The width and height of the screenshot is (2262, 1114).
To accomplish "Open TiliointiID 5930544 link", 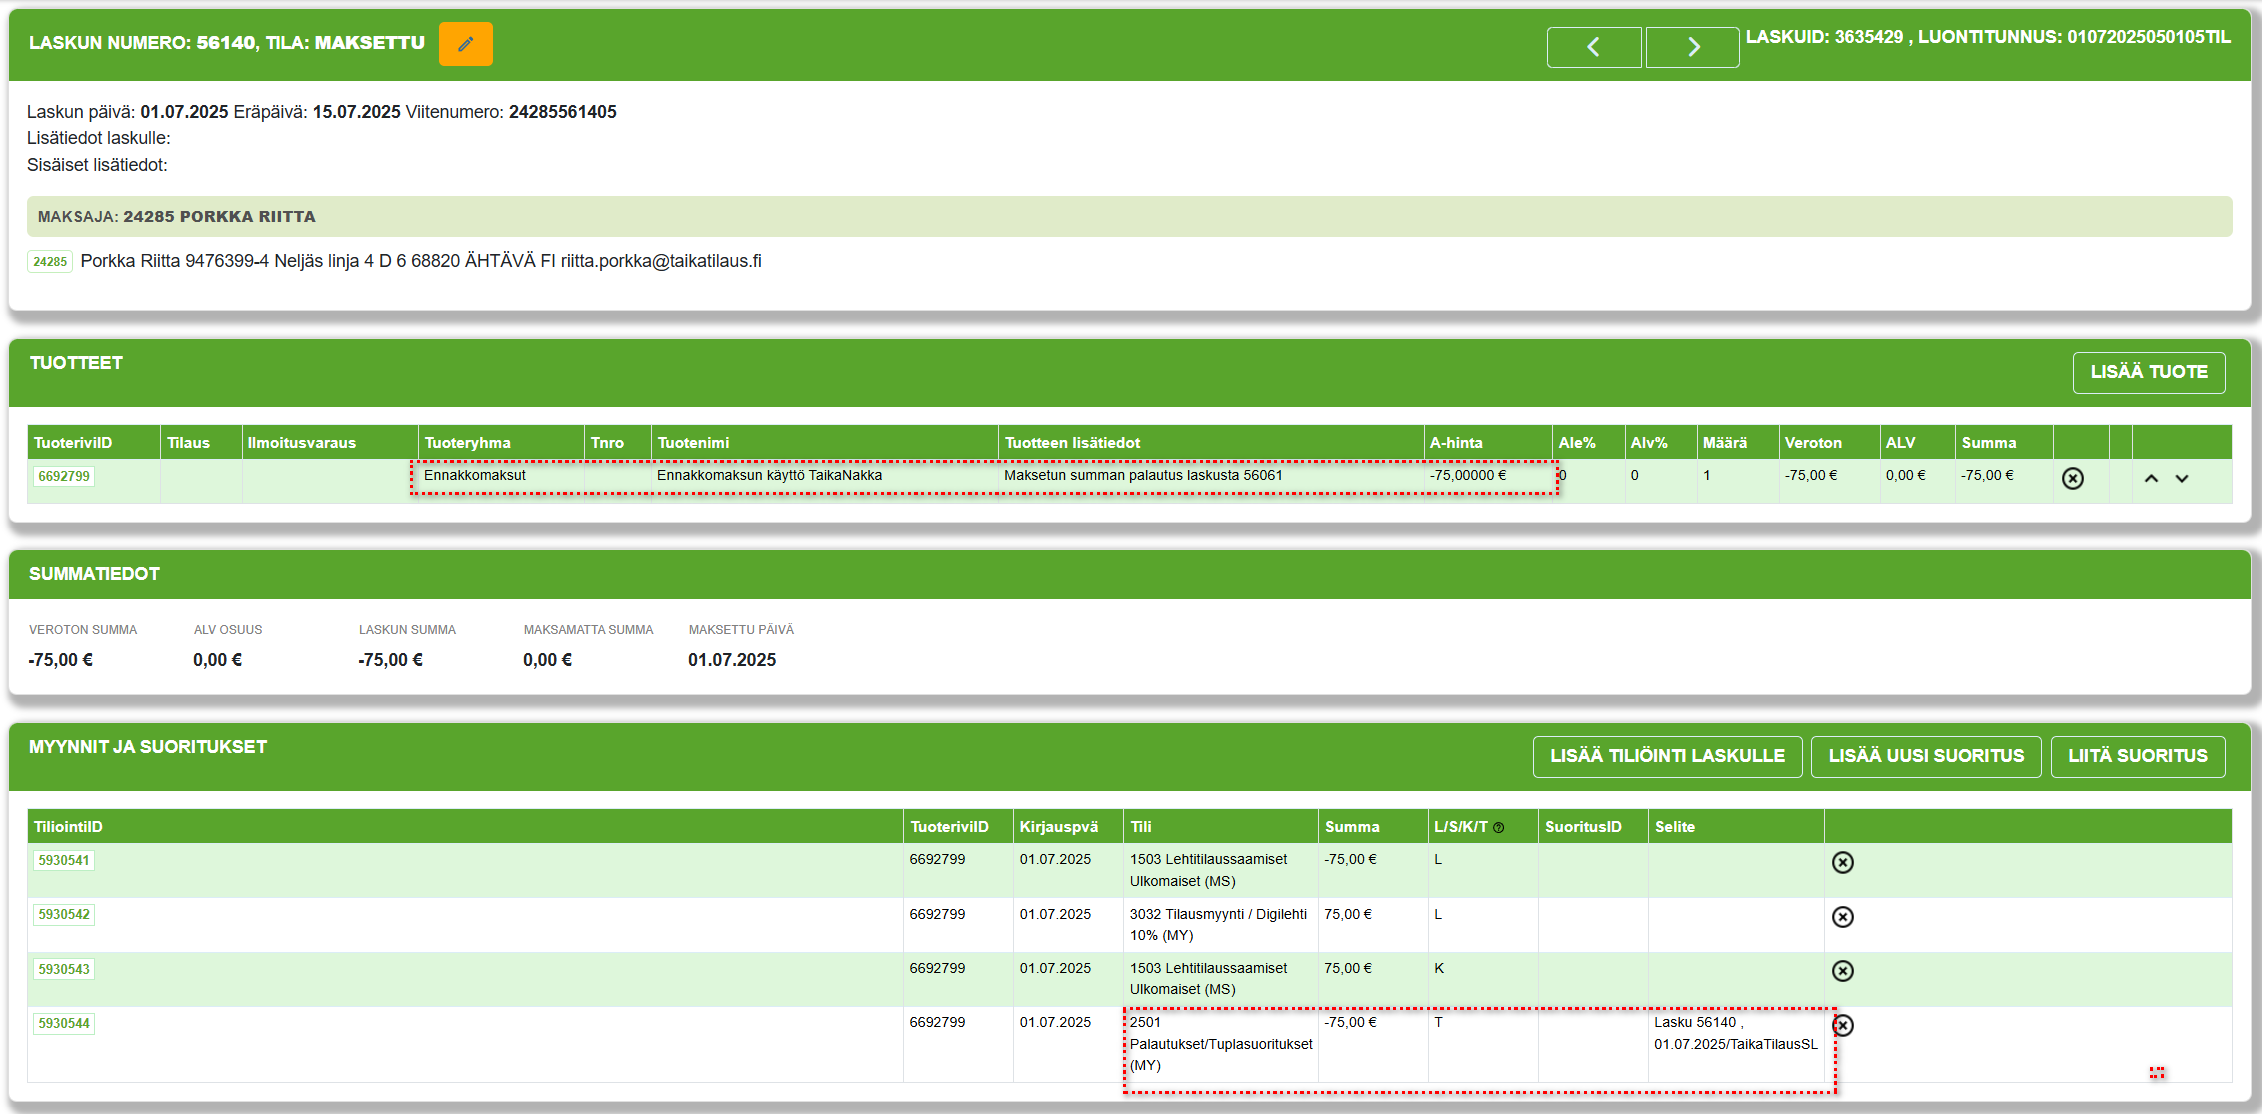I will (64, 1023).
